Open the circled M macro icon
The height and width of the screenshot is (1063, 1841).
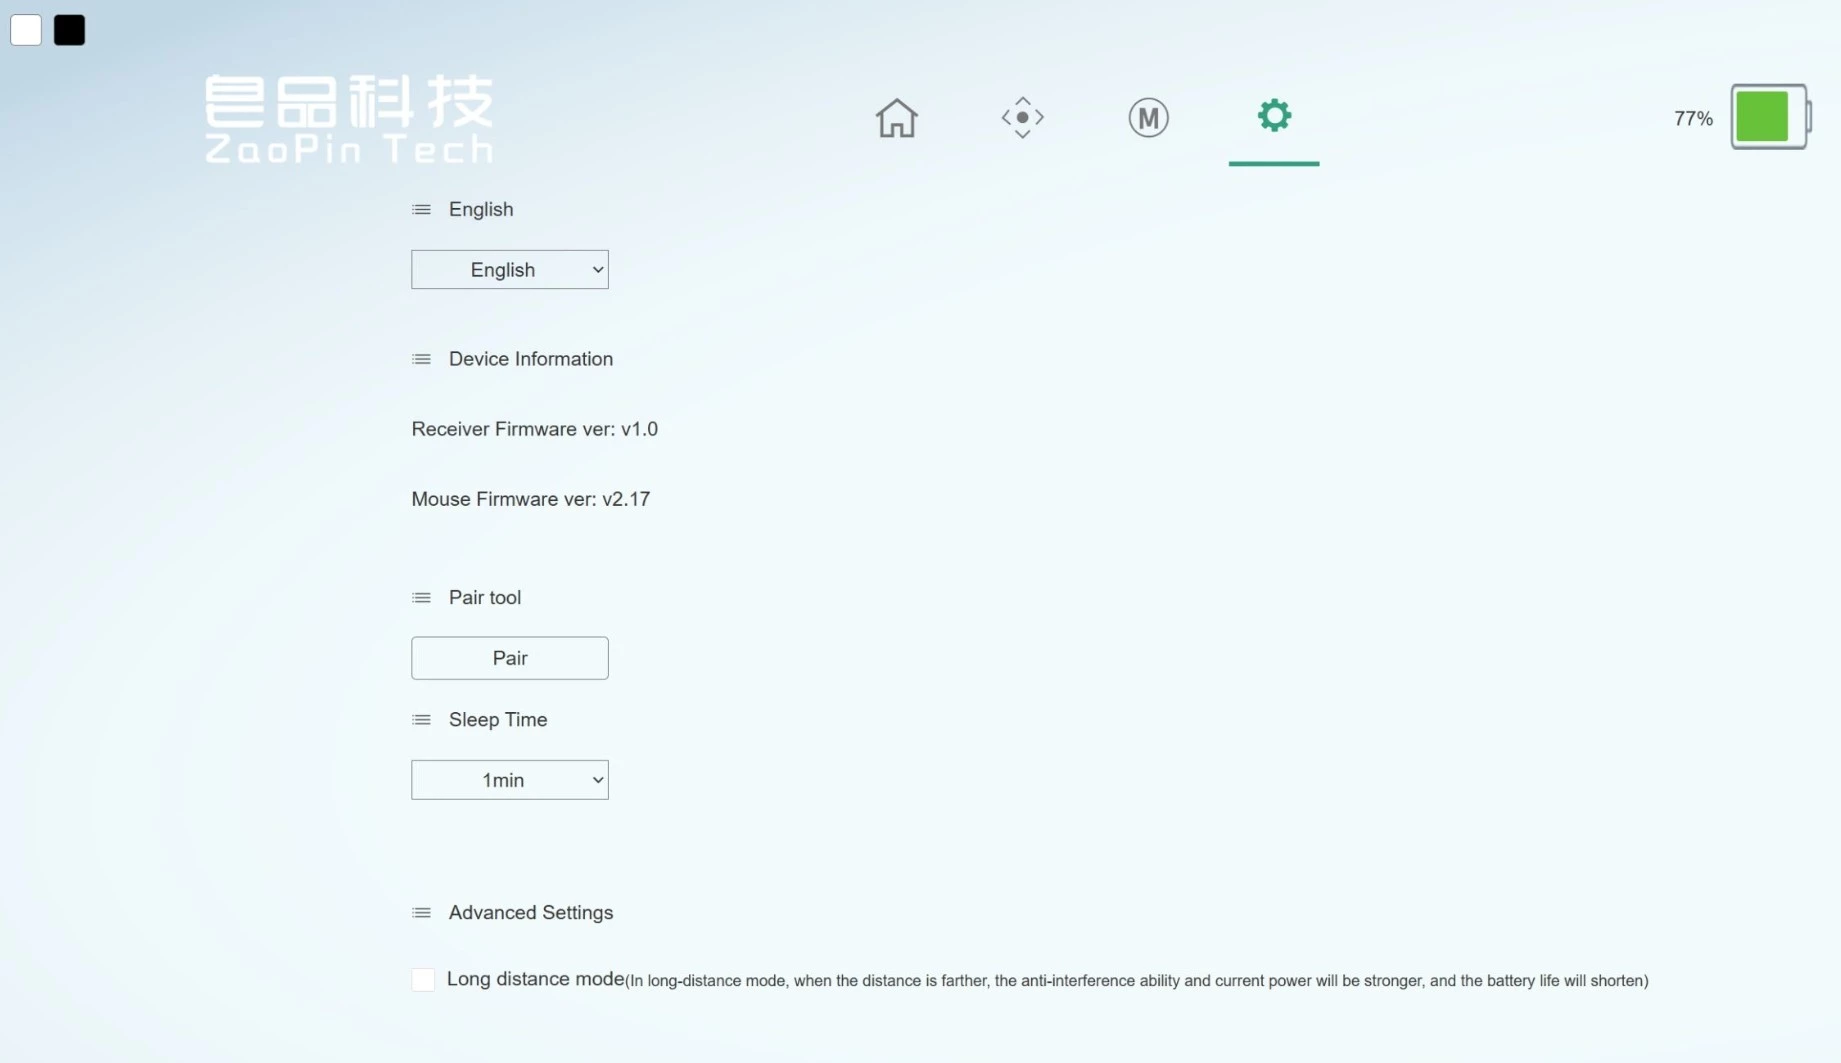tap(1148, 118)
